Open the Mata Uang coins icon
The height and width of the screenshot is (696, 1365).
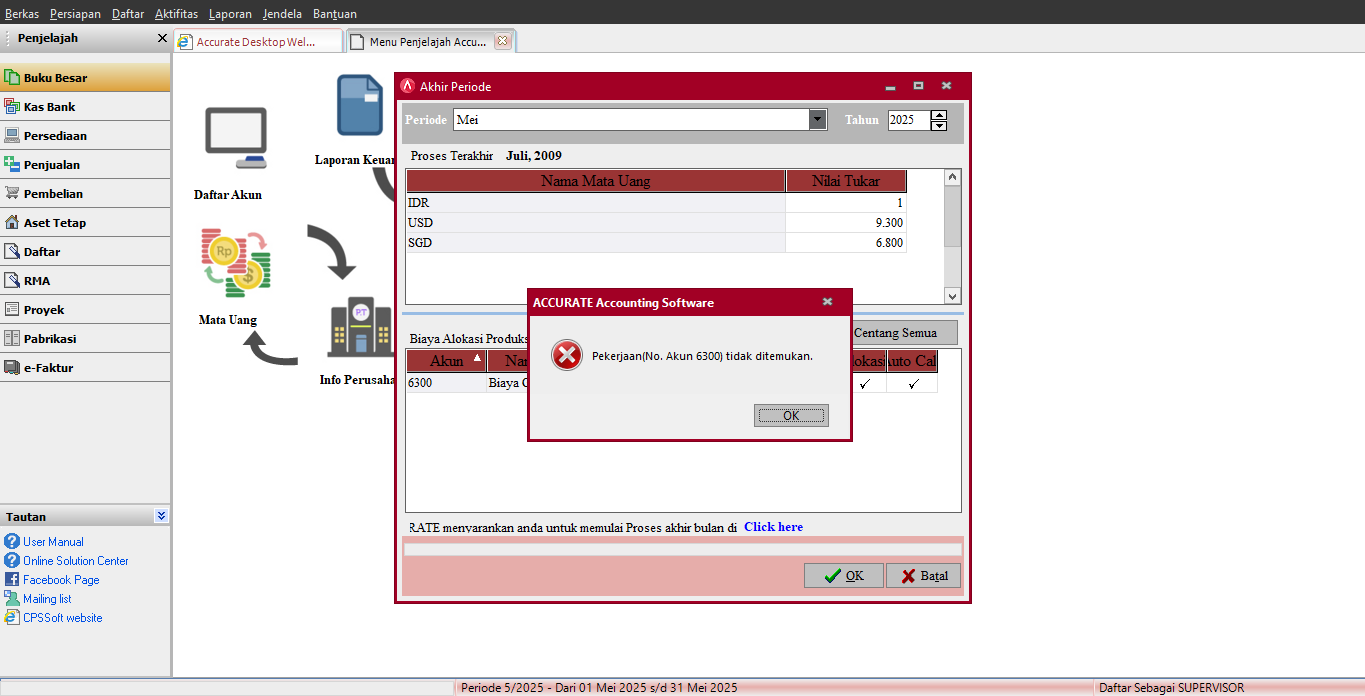tap(235, 264)
